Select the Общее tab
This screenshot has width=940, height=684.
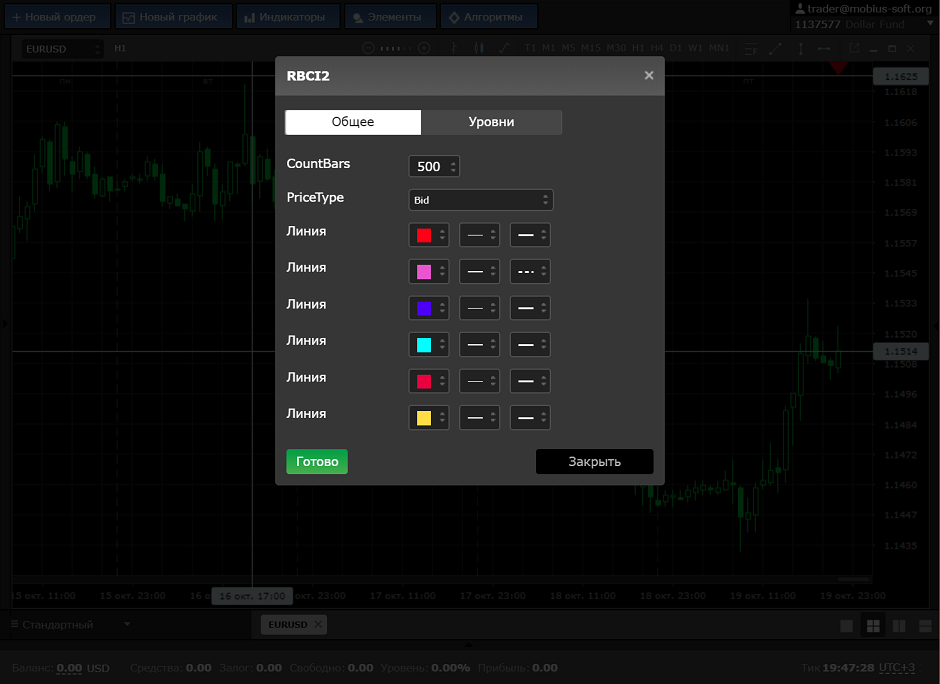353,122
